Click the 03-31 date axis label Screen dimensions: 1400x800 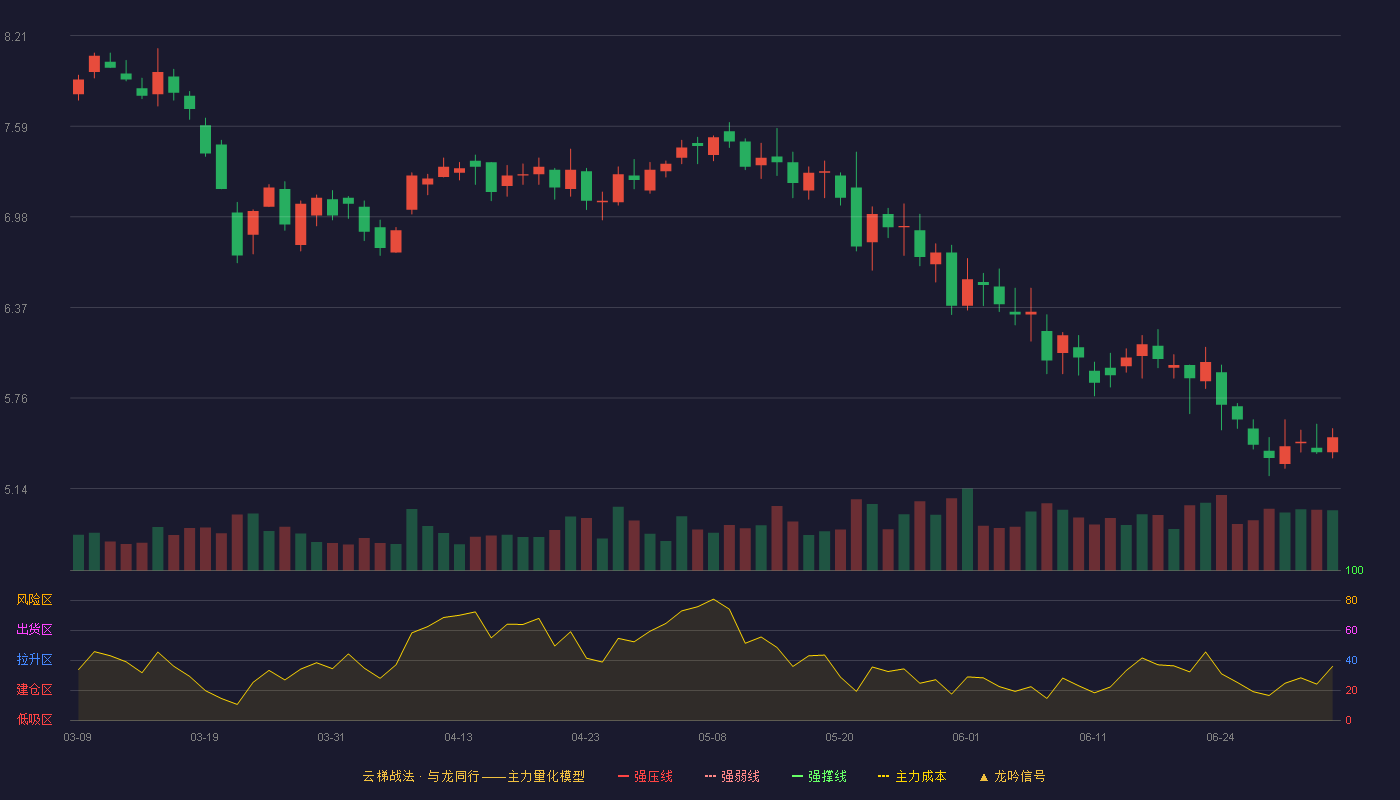click(x=331, y=737)
